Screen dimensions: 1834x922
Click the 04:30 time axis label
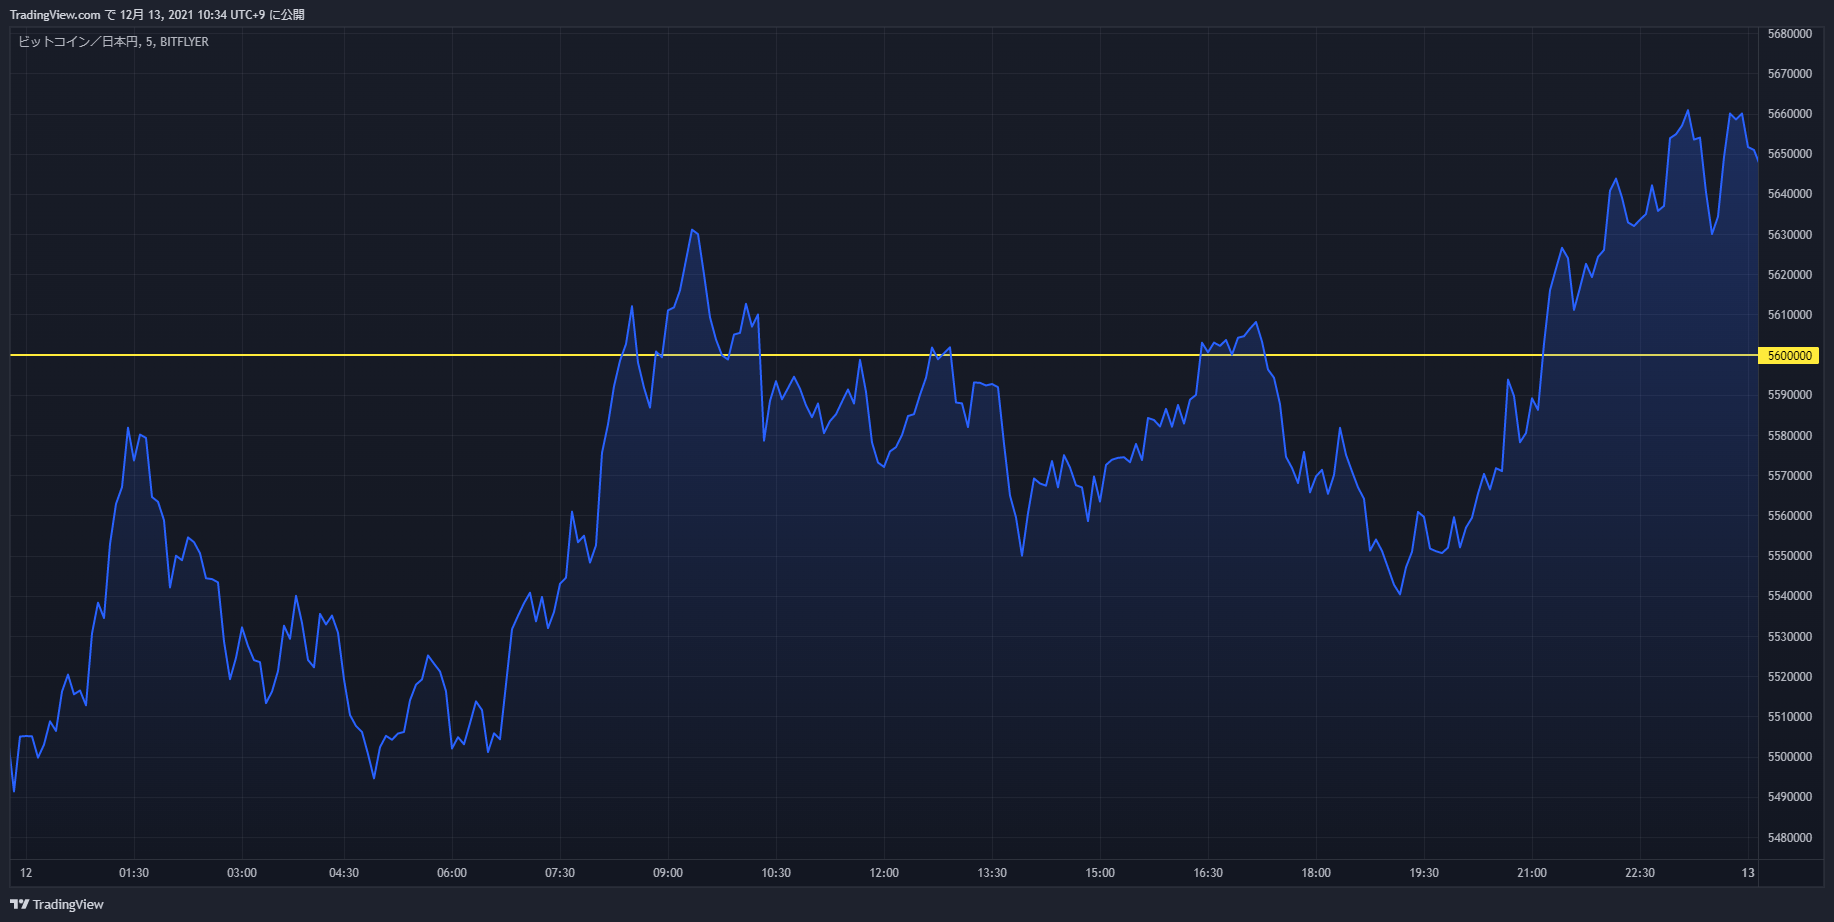pos(344,873)
